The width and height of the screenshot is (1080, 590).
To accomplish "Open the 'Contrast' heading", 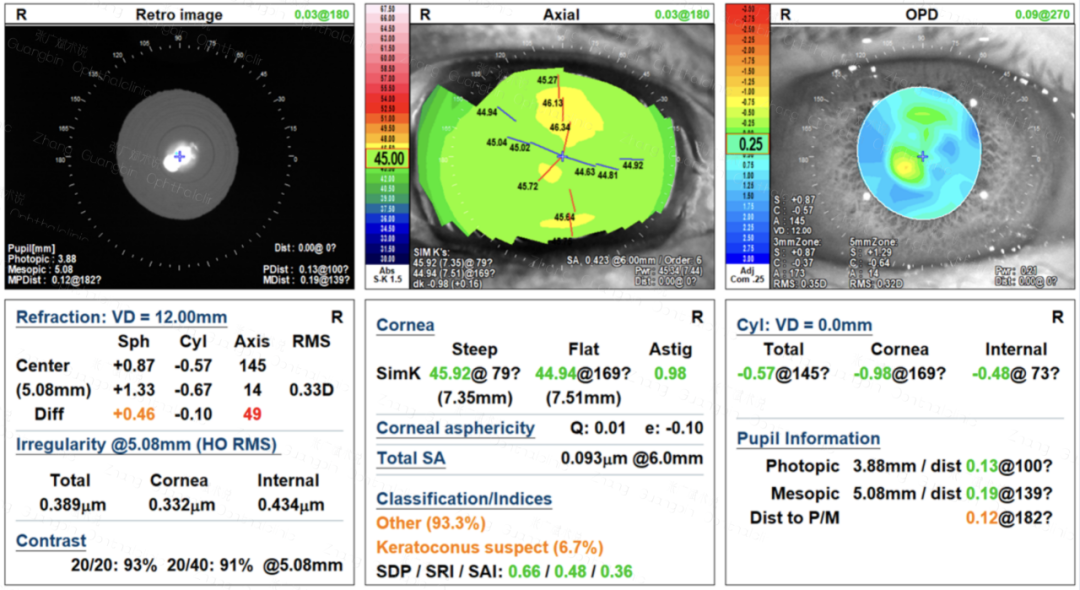I will [x=51, y=541].
